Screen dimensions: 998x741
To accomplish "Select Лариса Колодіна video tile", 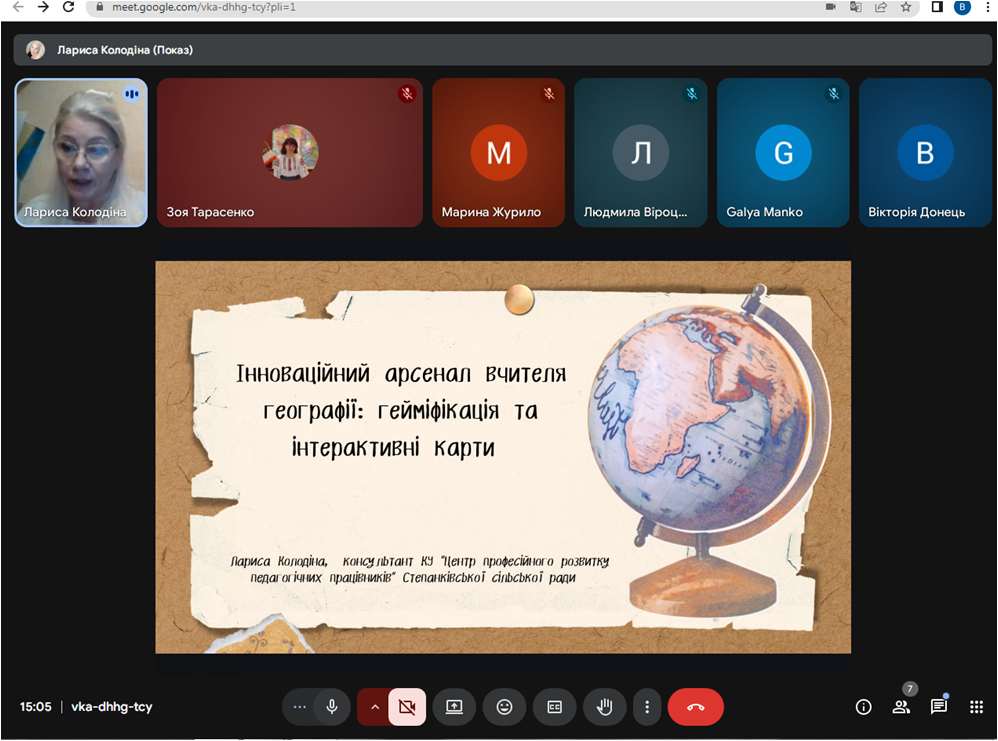I will tap(81, 152).
